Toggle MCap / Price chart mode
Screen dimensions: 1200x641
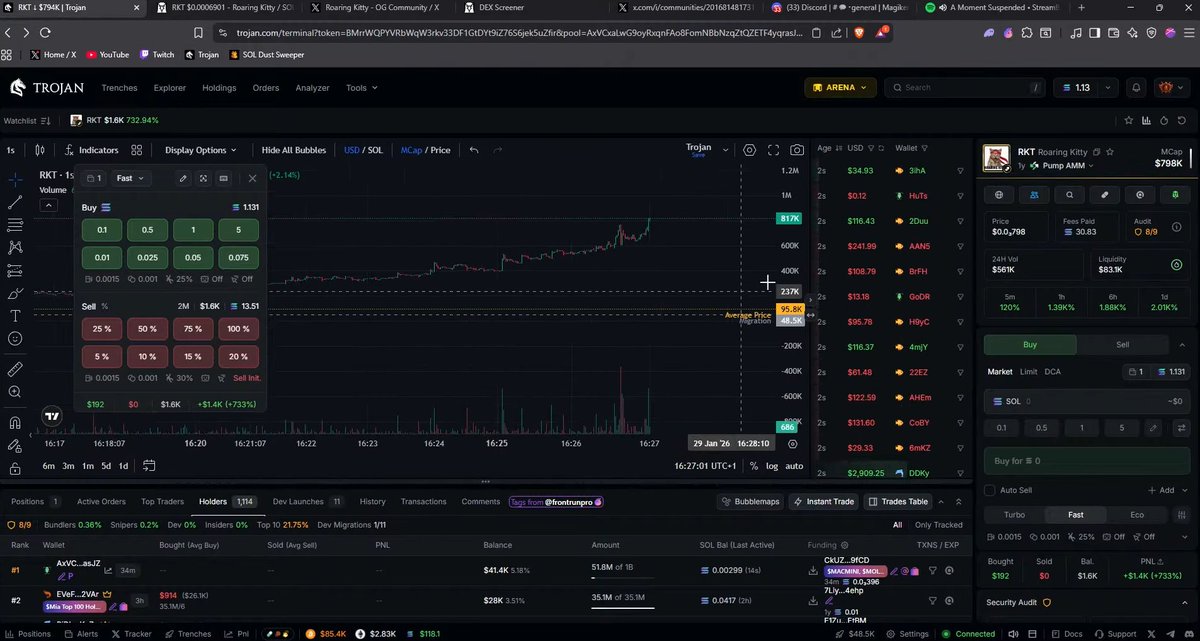coord(425,150)
